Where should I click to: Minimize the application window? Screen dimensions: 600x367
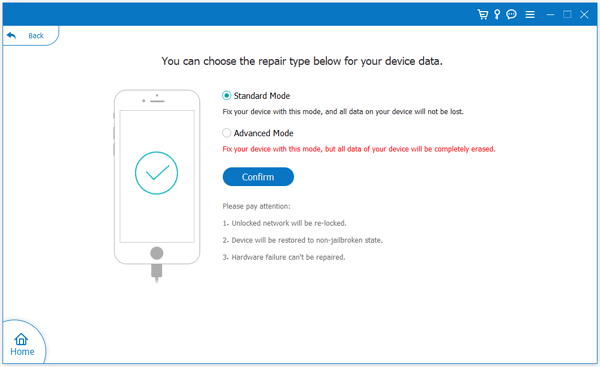click(550, 15)
